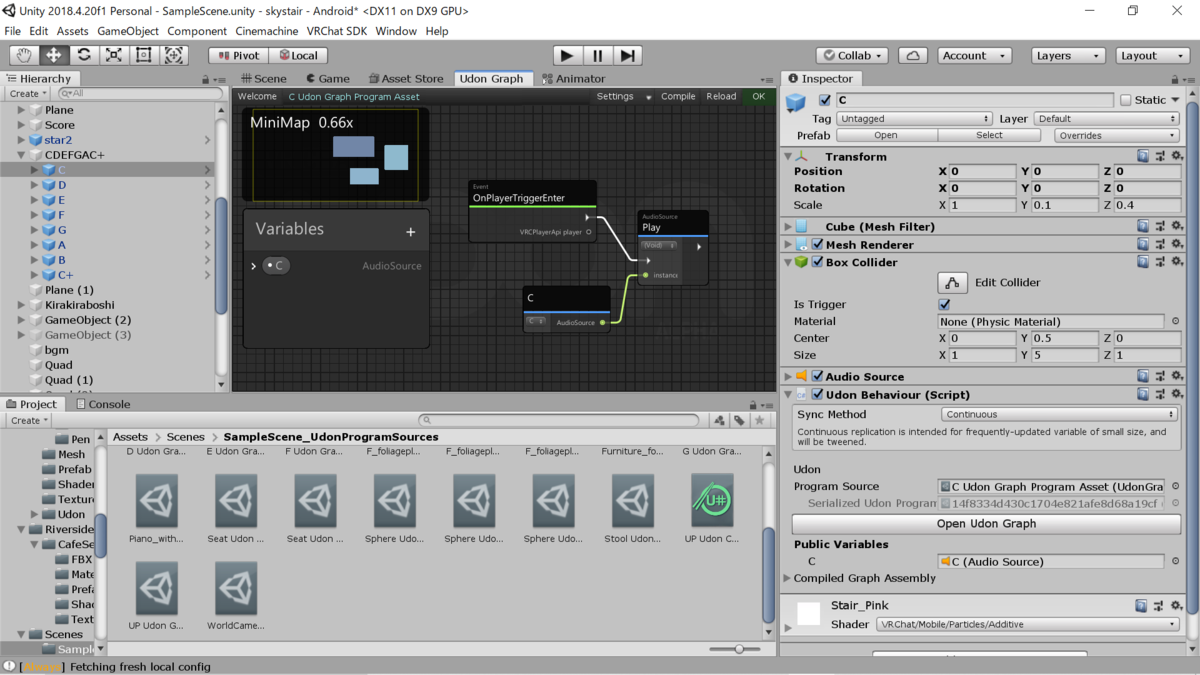Open the Layers dropdown in toolbar
Screen dimensions: 1200x675
(1068, 56)
